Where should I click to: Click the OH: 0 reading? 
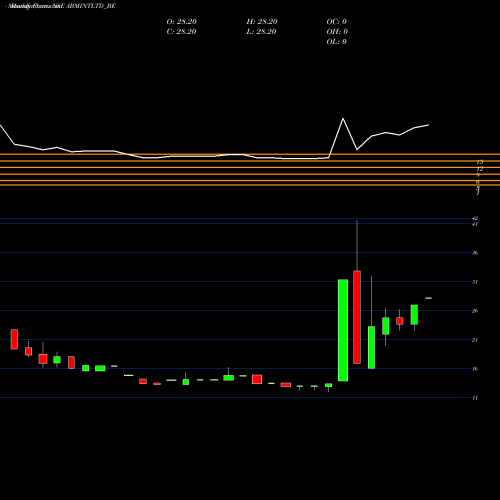(337, 32)
